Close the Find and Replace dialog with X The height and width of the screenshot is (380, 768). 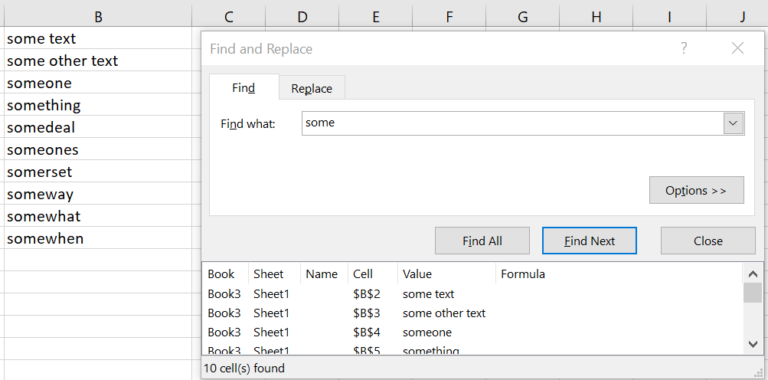pos(737,48)
